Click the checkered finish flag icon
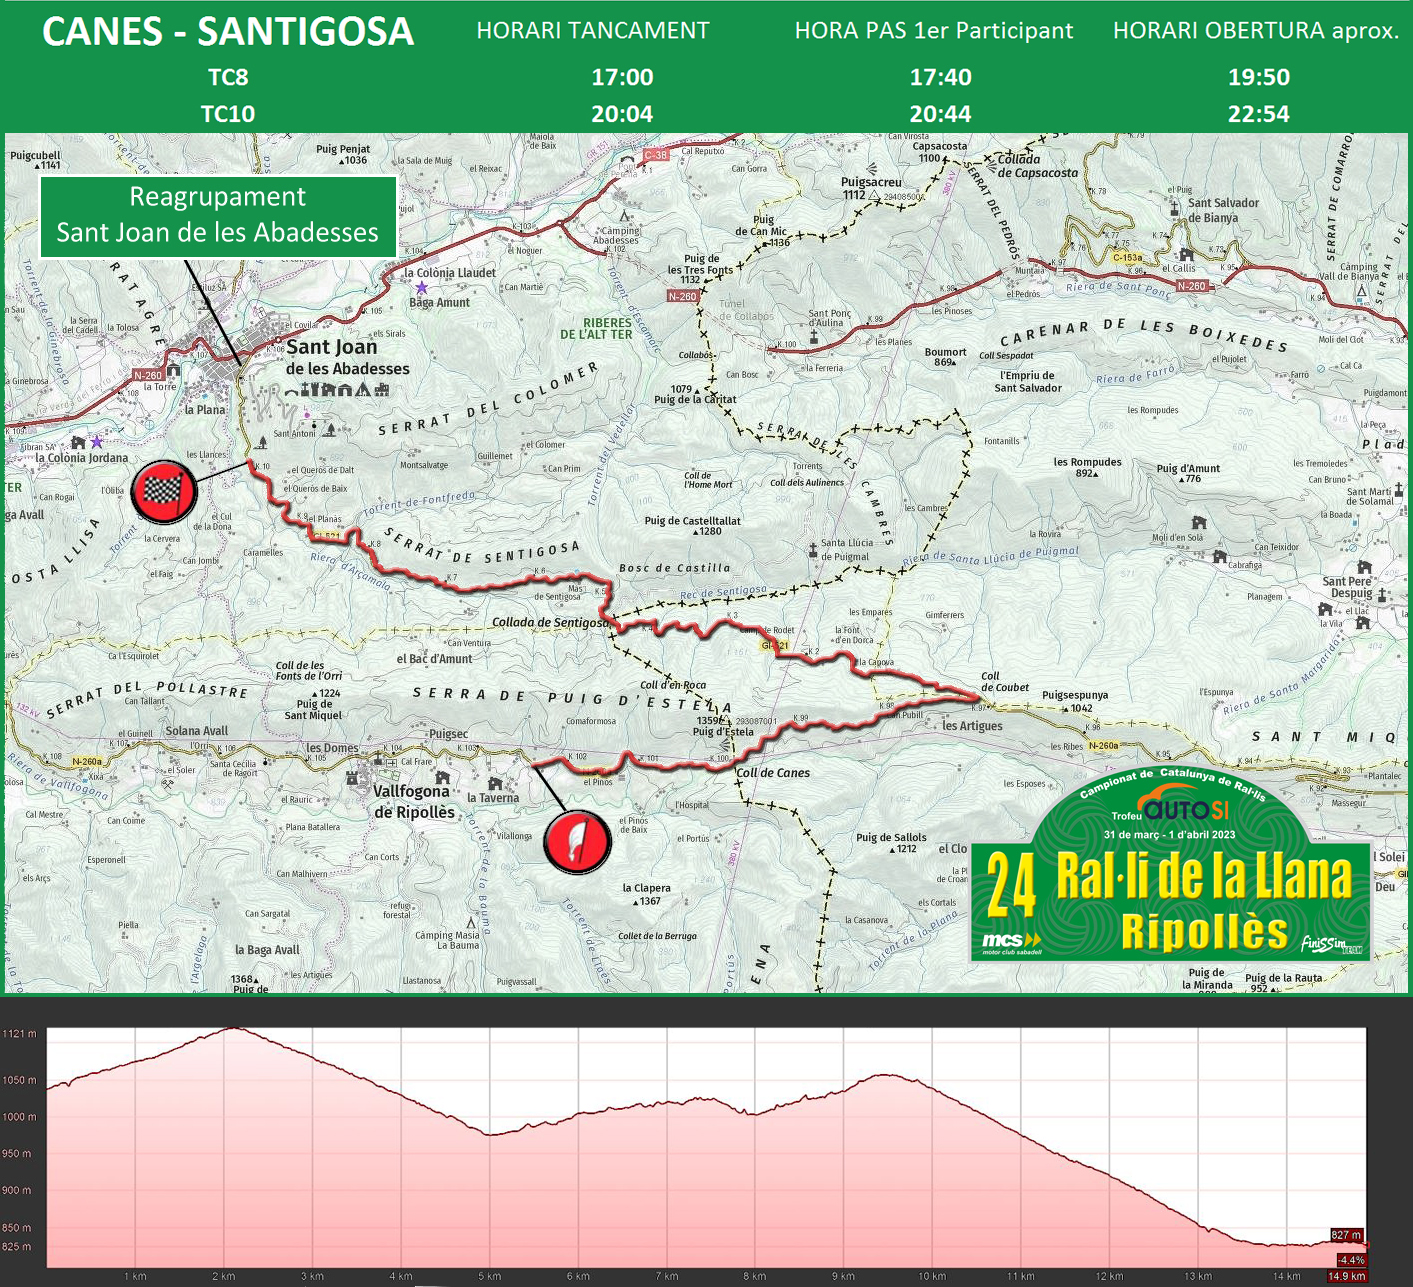1413x1287 pixels. tap(163, 492)
